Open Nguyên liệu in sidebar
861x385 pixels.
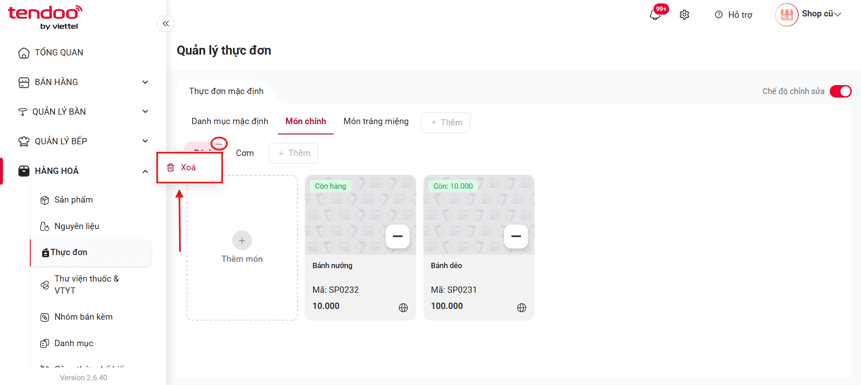coord(77,226)
